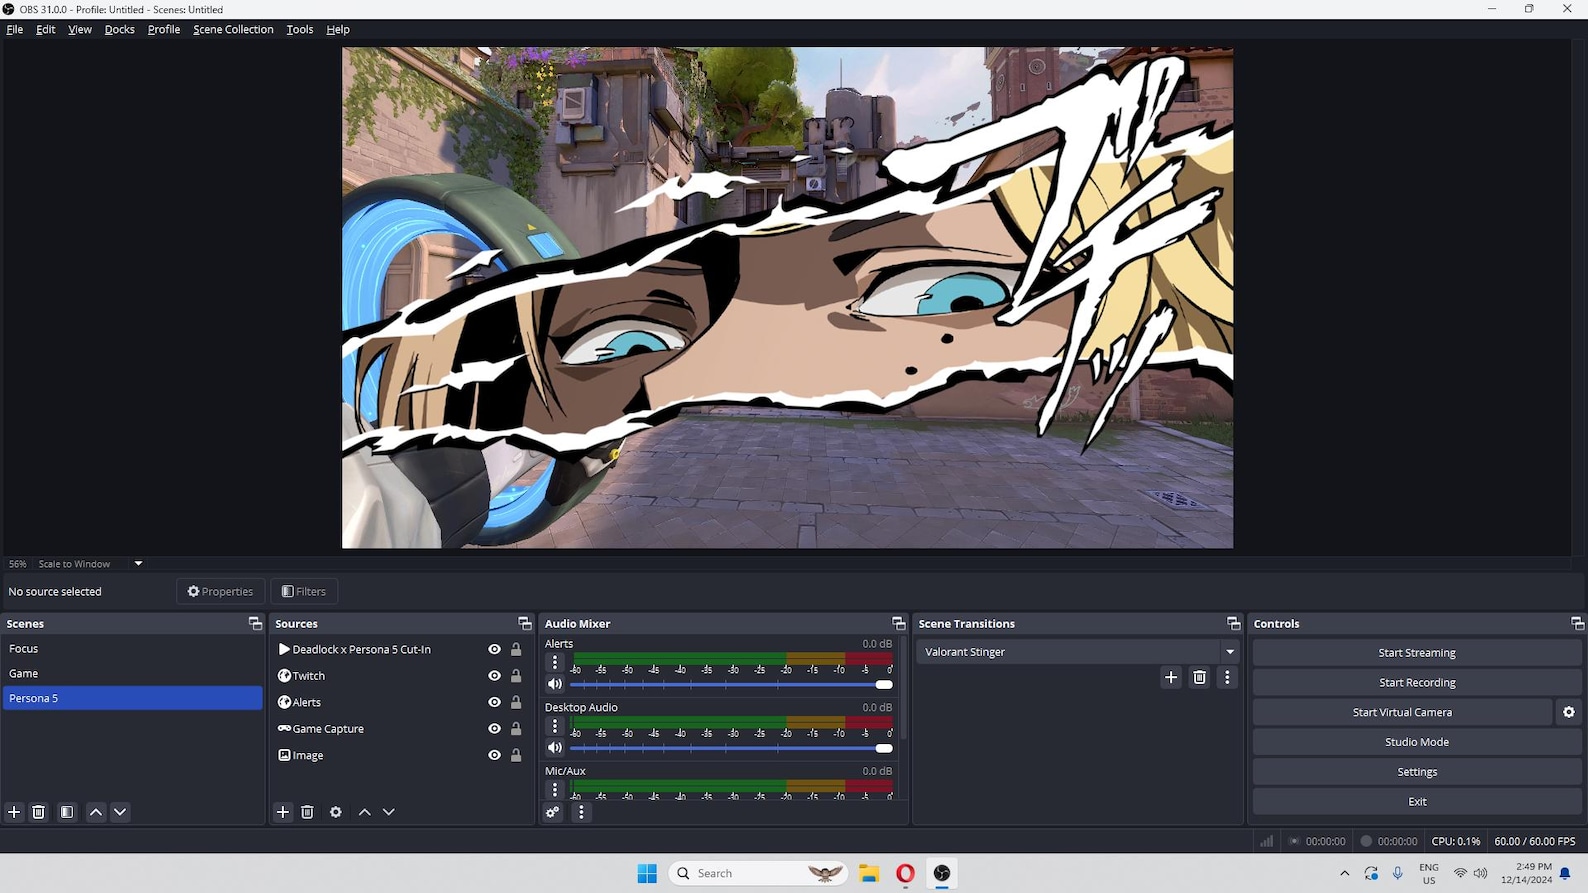Hide the Game Capture source

pos(494,729)
